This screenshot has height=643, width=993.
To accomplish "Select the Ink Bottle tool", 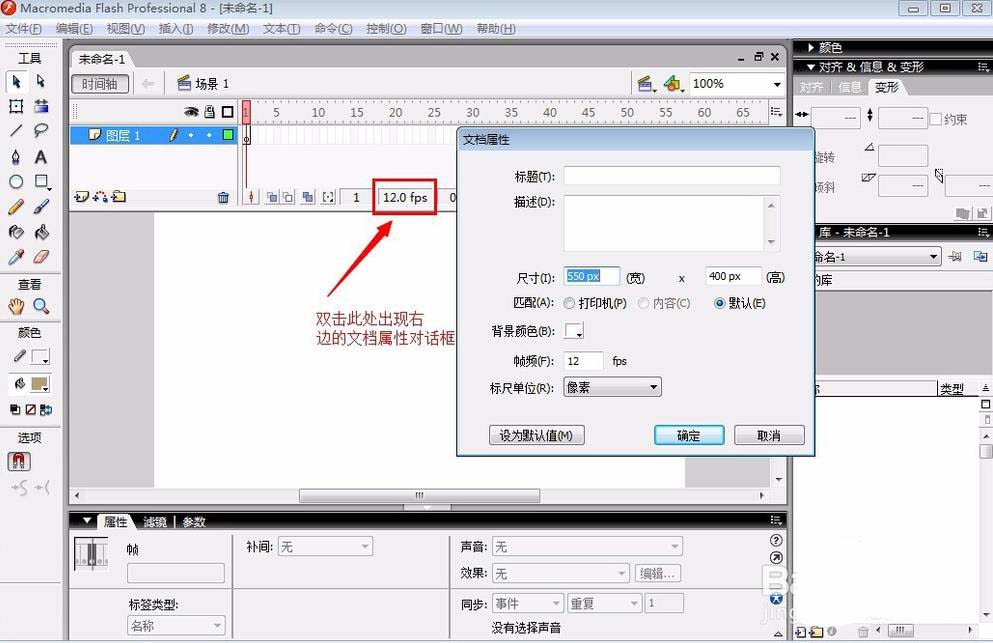I will pos(16,232).
